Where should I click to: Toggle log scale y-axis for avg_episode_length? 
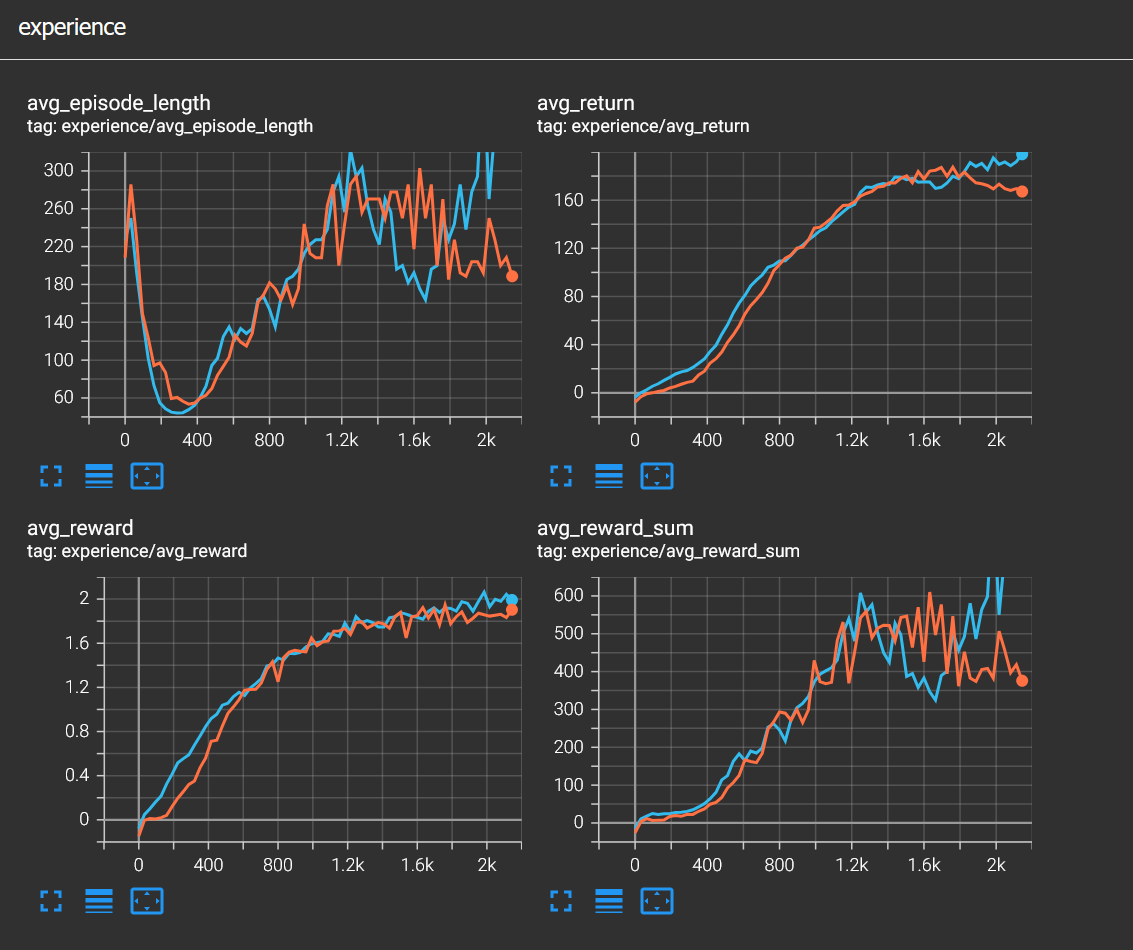99,476
